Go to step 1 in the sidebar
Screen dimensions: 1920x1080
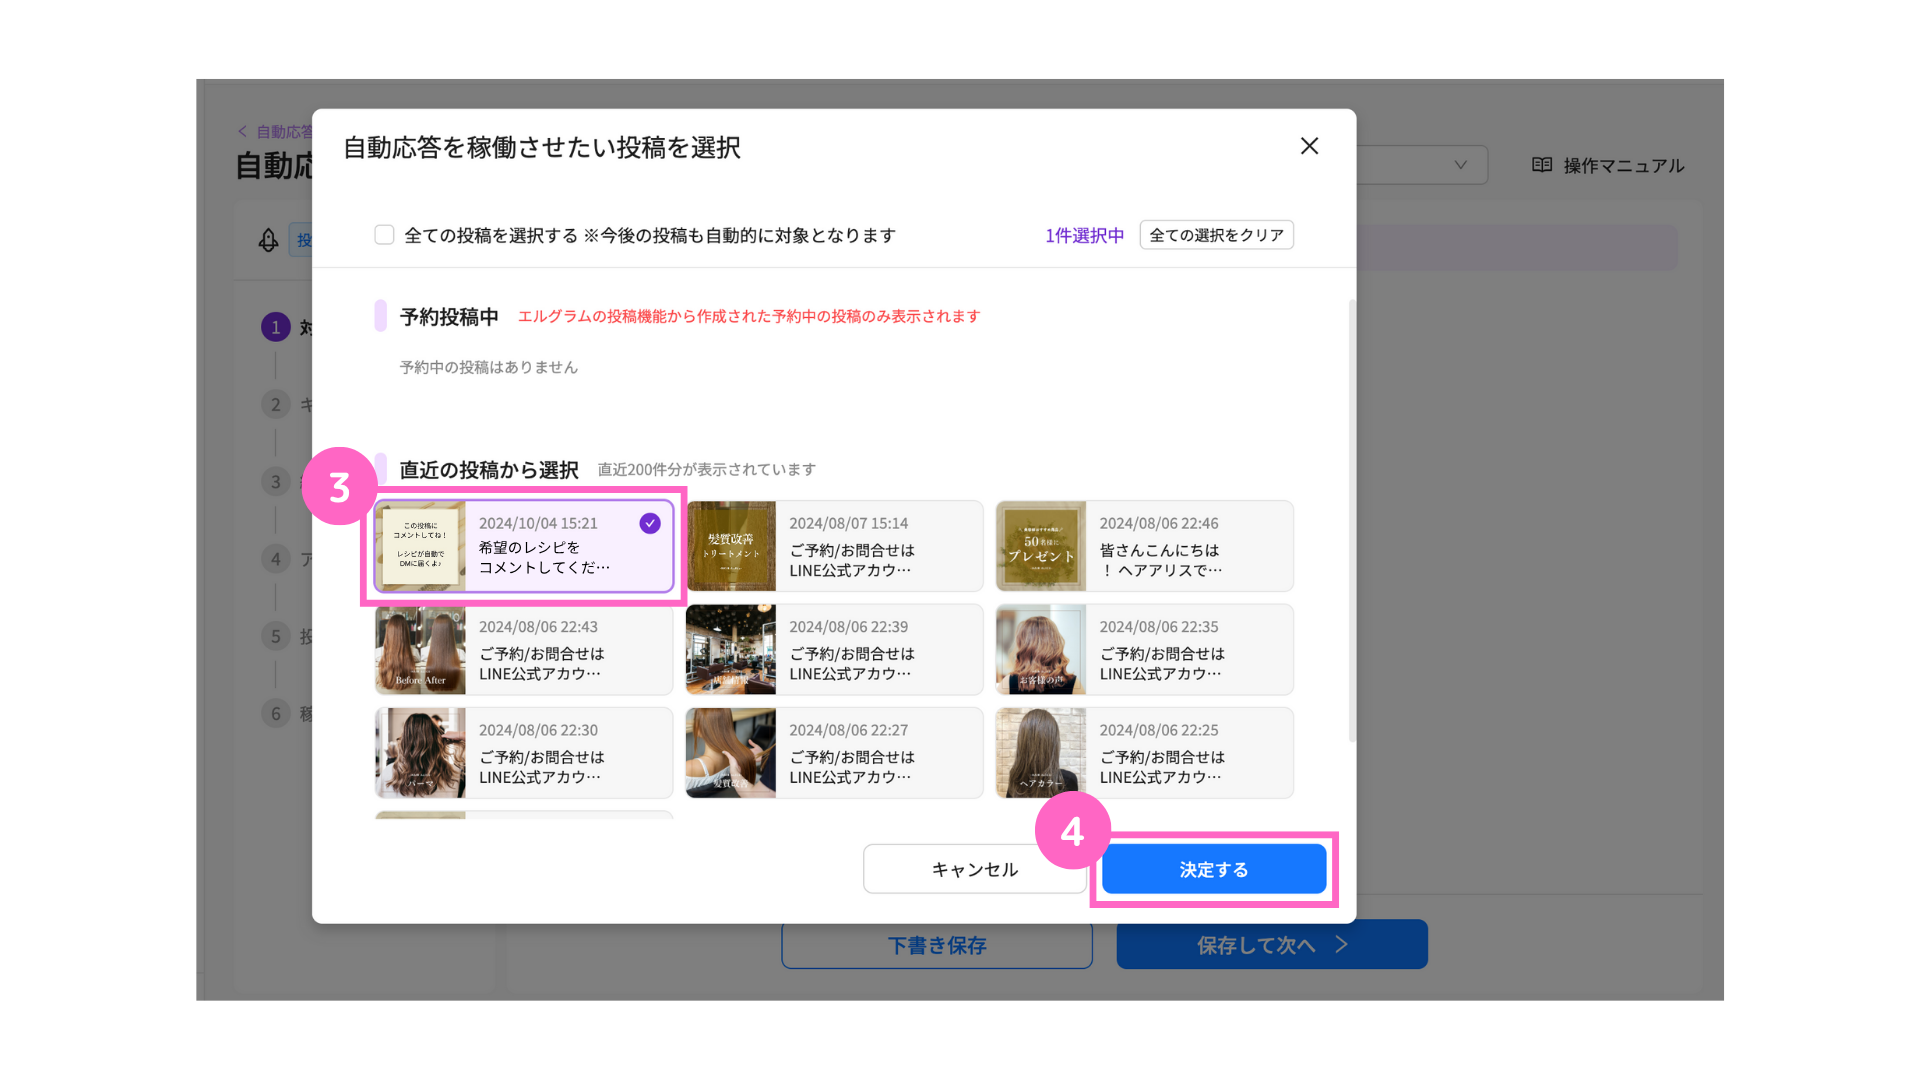click(x=276, y=327)
